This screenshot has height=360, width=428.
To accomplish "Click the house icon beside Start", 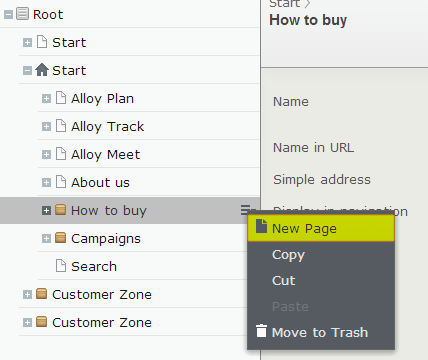I will coord(42,70).
